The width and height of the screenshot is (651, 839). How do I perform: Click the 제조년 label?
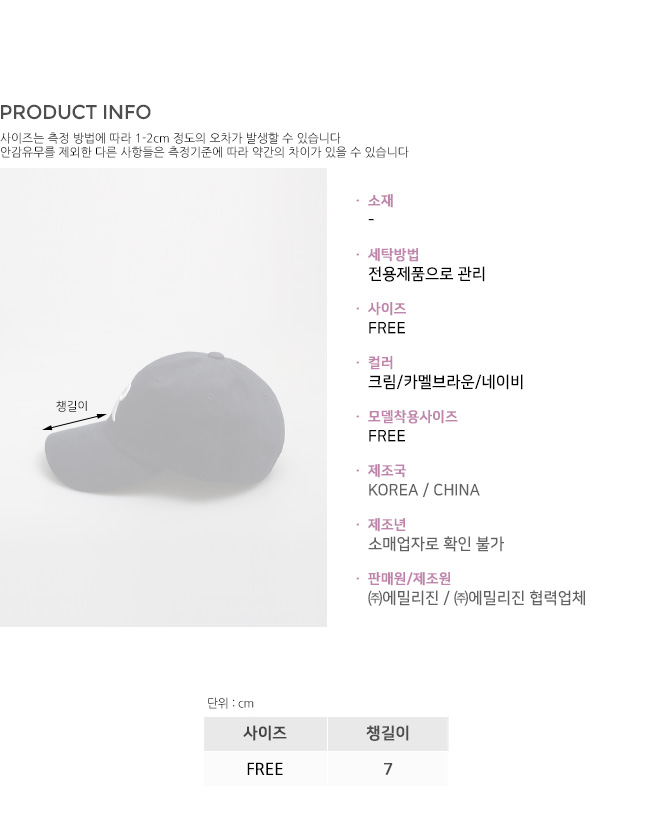387,524
